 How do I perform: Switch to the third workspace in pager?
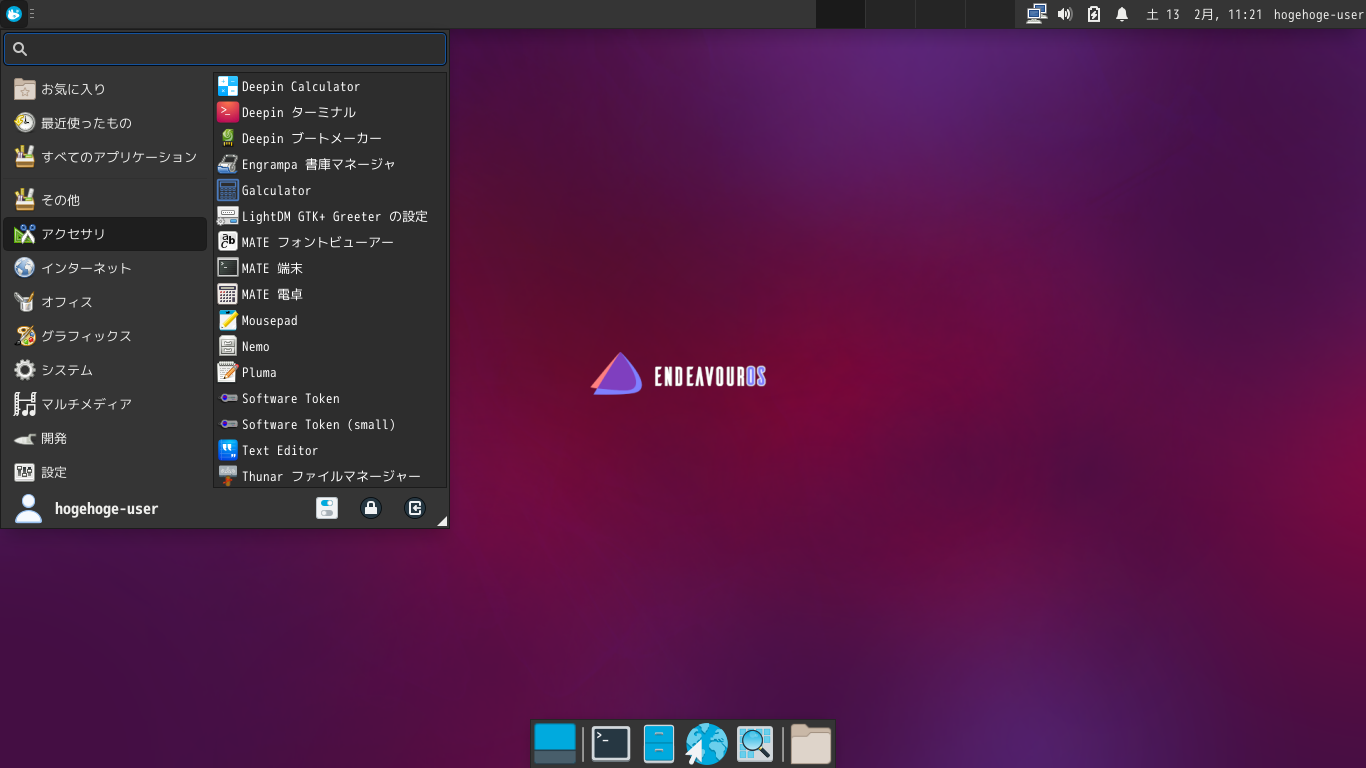(940, 14)
